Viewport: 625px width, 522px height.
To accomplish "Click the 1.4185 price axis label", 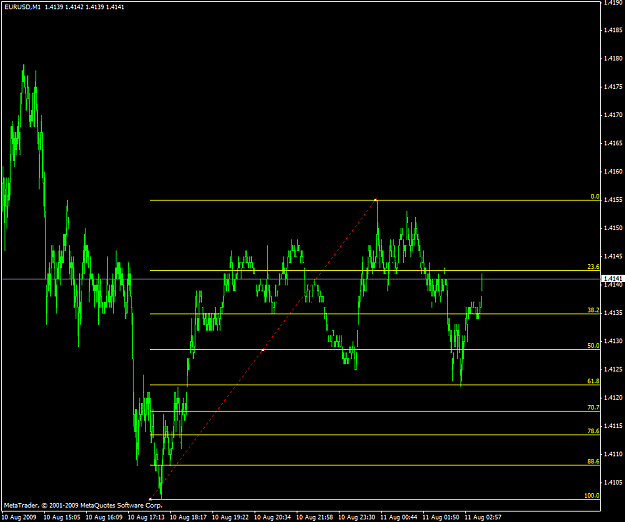I will 613,30.
